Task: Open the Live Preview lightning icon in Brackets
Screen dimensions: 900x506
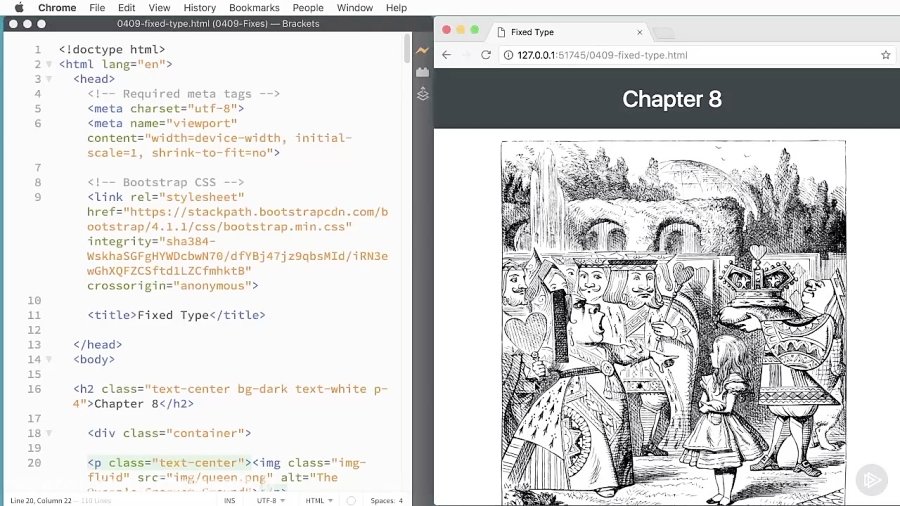Action: coord(422,50)
